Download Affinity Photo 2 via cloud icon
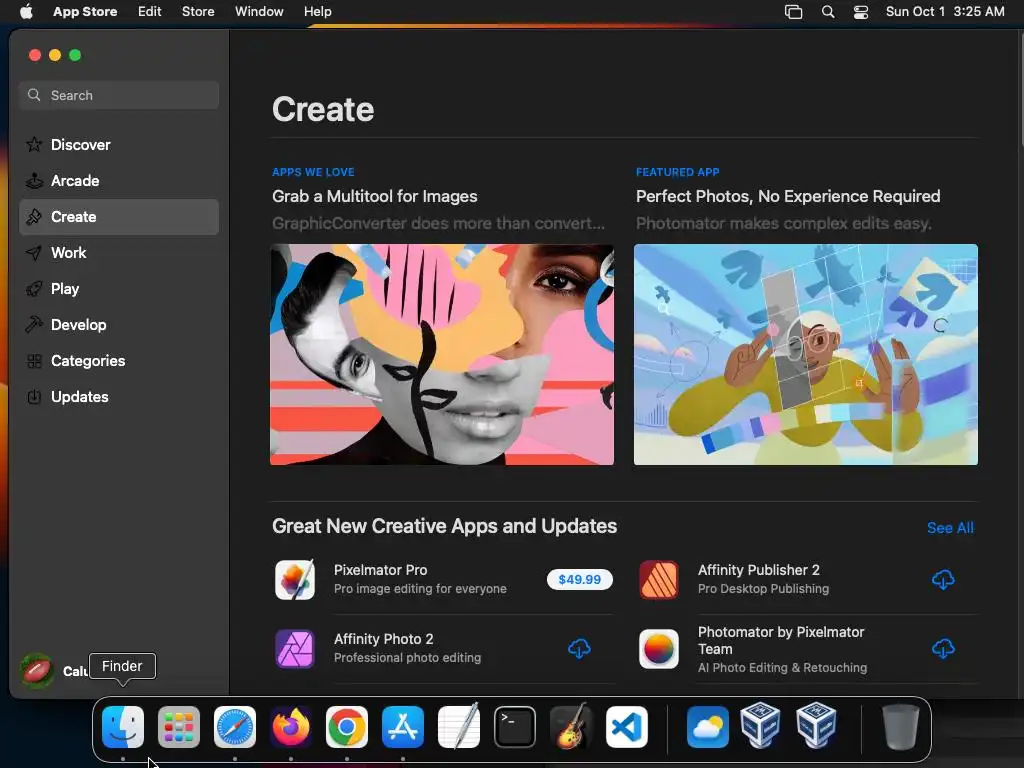Viewport: 1024px width, 768px height. pos(579,648)
